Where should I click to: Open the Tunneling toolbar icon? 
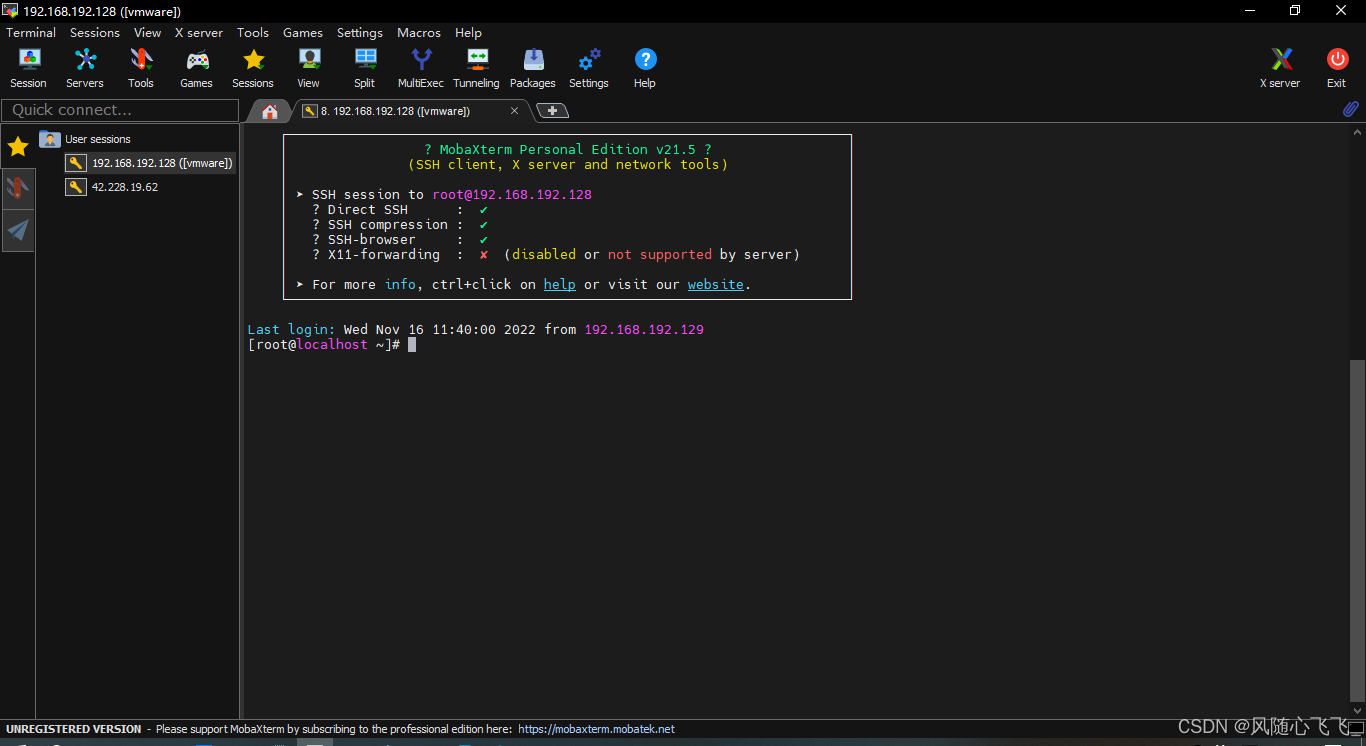coord(477,68)
